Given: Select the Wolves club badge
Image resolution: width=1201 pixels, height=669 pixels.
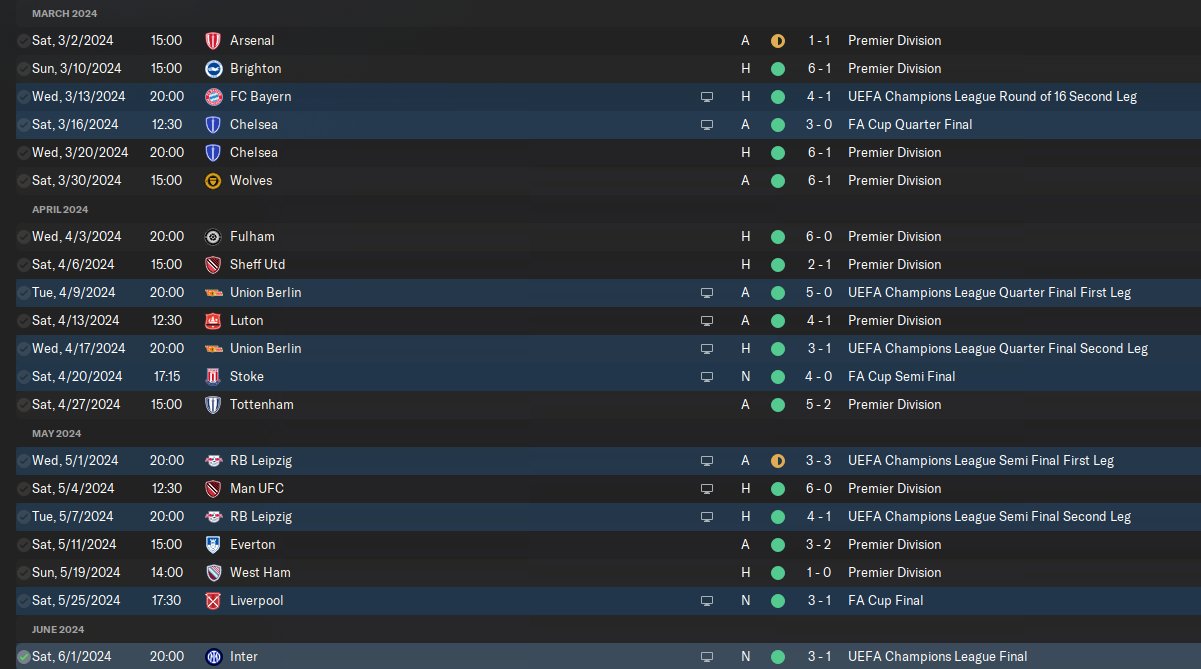Looking at the screenshot, I should tap(212, 181).
